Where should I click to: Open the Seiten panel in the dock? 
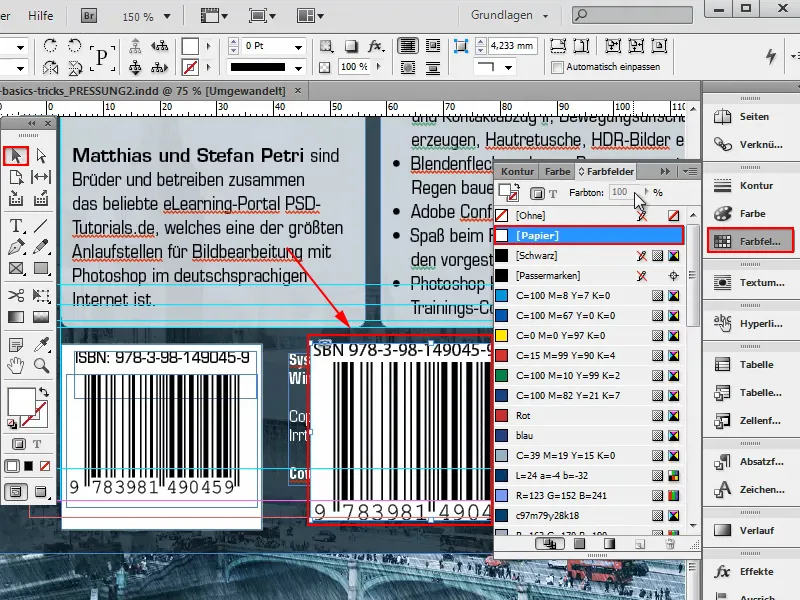click(749, 116)
